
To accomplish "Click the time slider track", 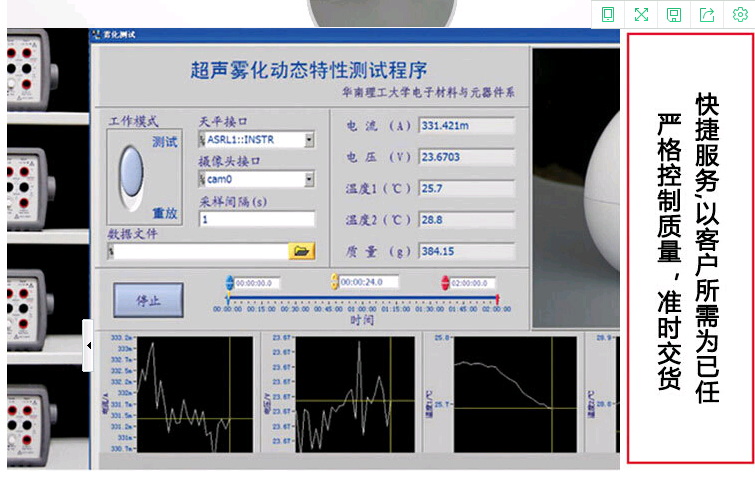I will [362, 299].
